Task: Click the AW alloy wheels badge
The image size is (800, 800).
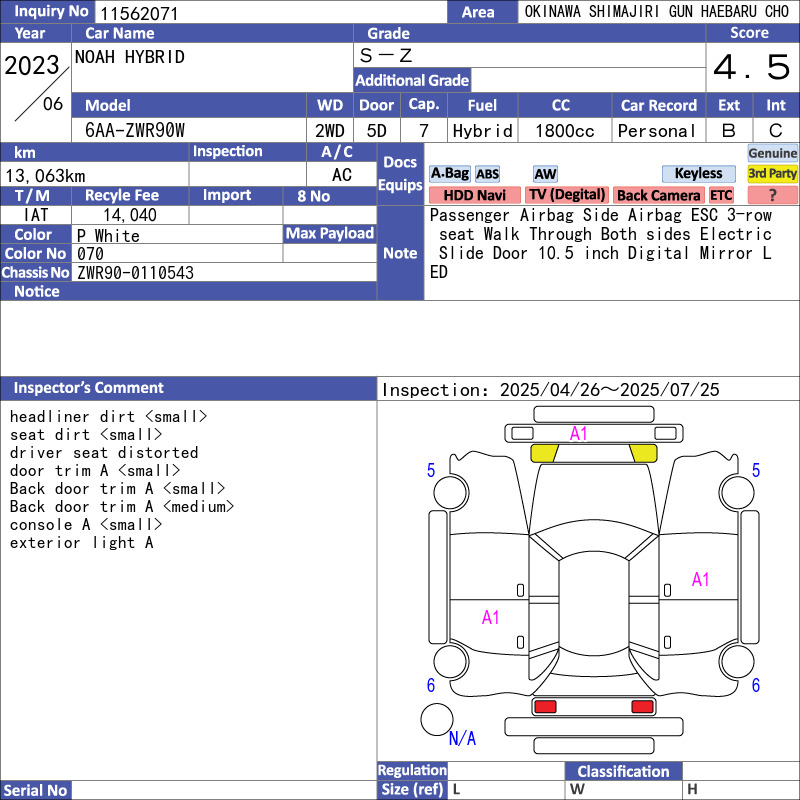Action: pyautogui.click(x=545, y=174)
